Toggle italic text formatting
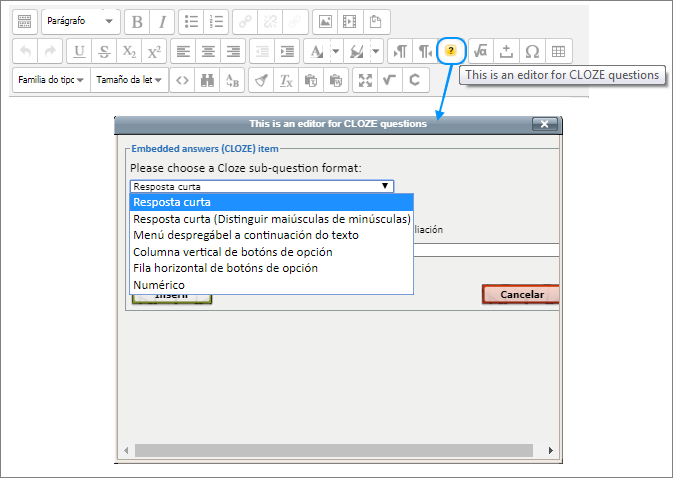Viewport: 673px width, 478px height. (x=161, y=22)
